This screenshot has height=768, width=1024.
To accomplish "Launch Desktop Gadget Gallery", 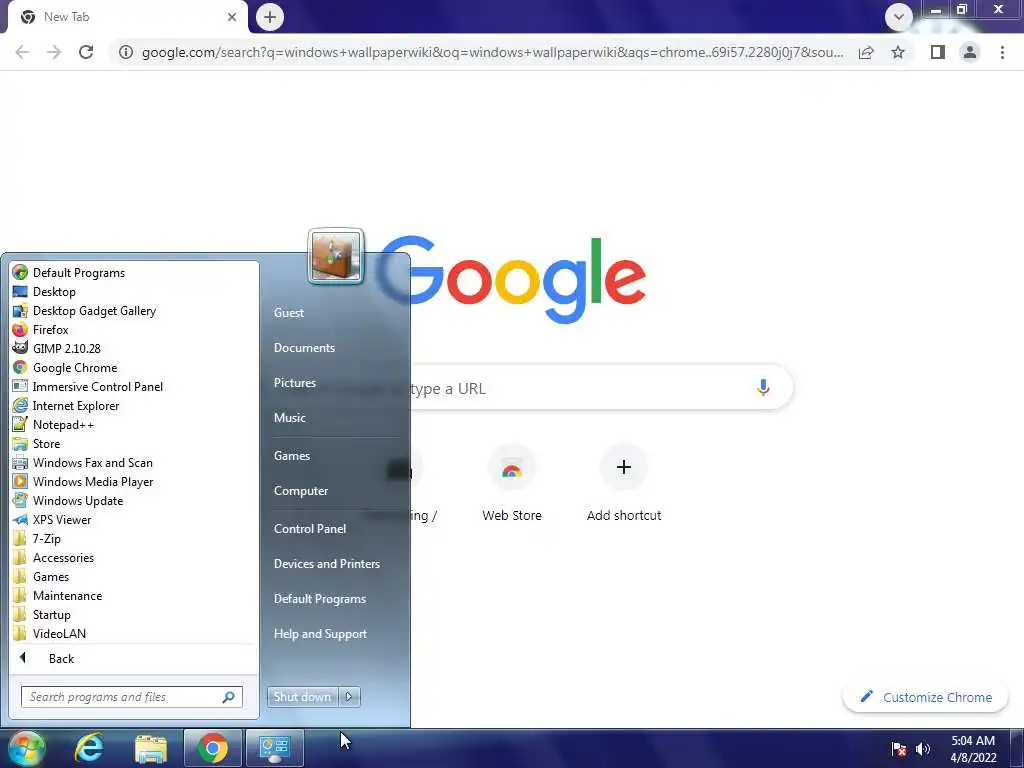I will (x=94, y=310).
